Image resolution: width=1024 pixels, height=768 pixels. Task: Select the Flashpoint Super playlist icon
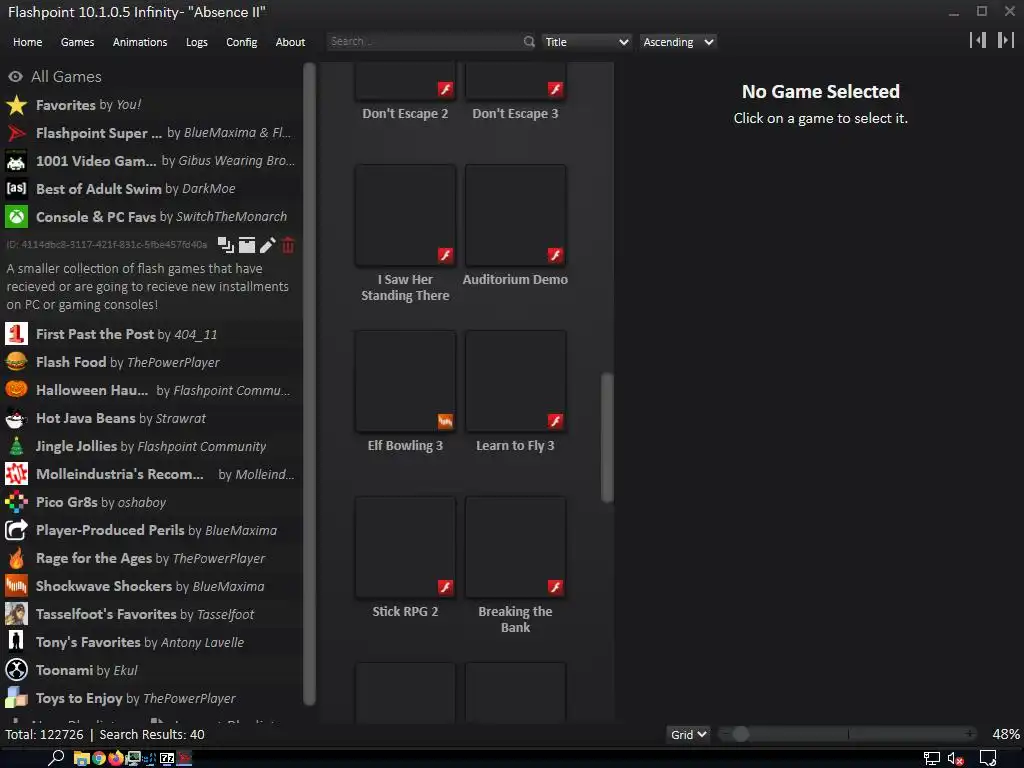point(16,133)
